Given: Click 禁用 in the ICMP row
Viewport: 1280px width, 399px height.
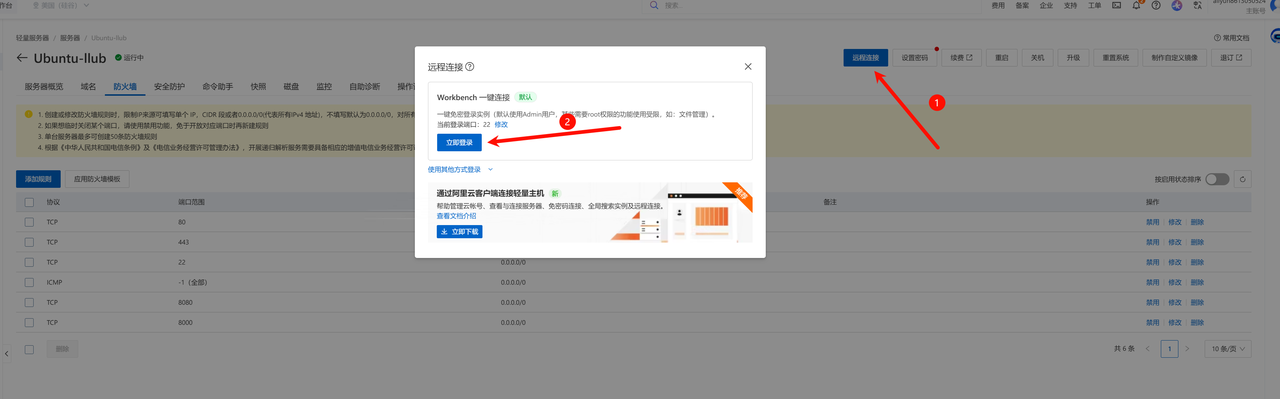Looking at the screenshot, I should [x=1153, y=282].
